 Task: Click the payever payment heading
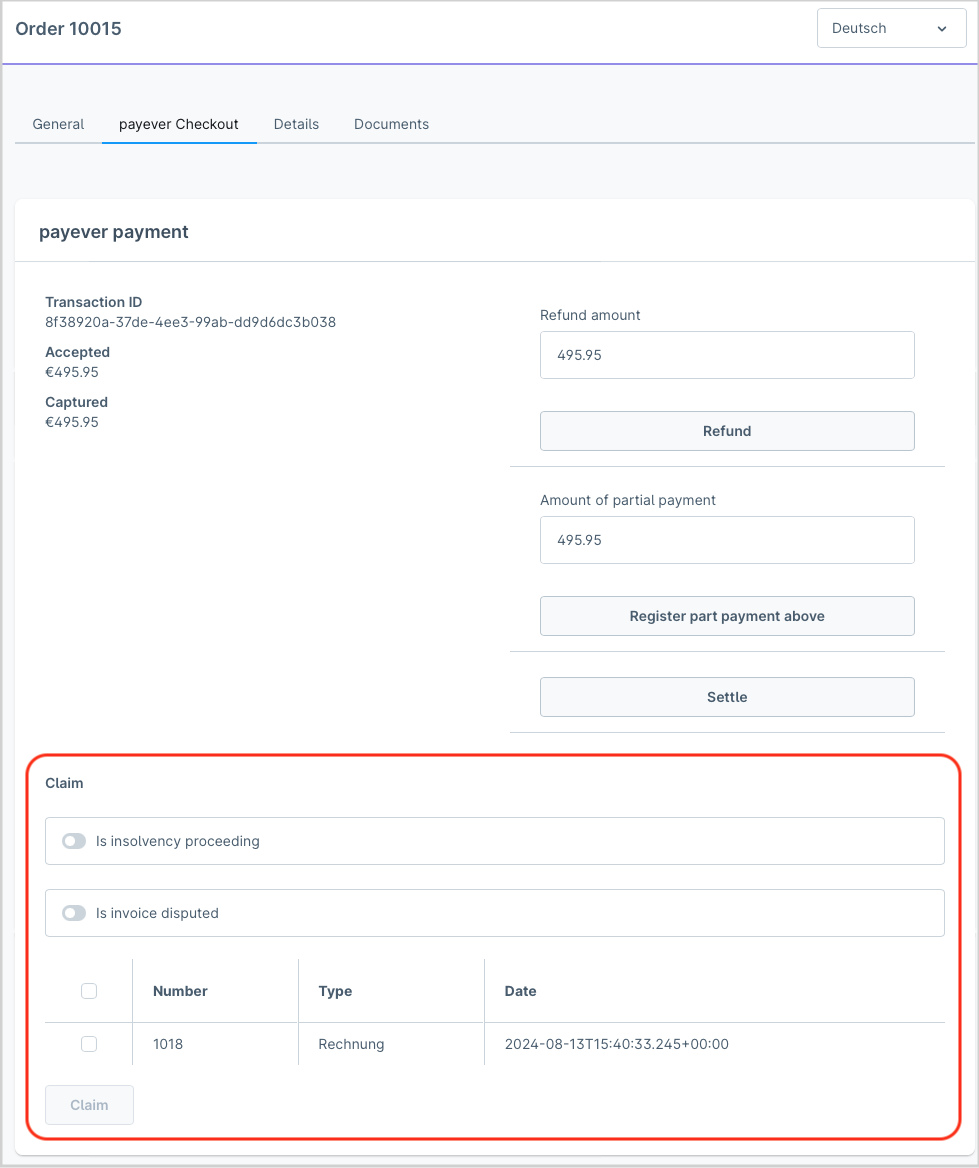coord(114,232)
